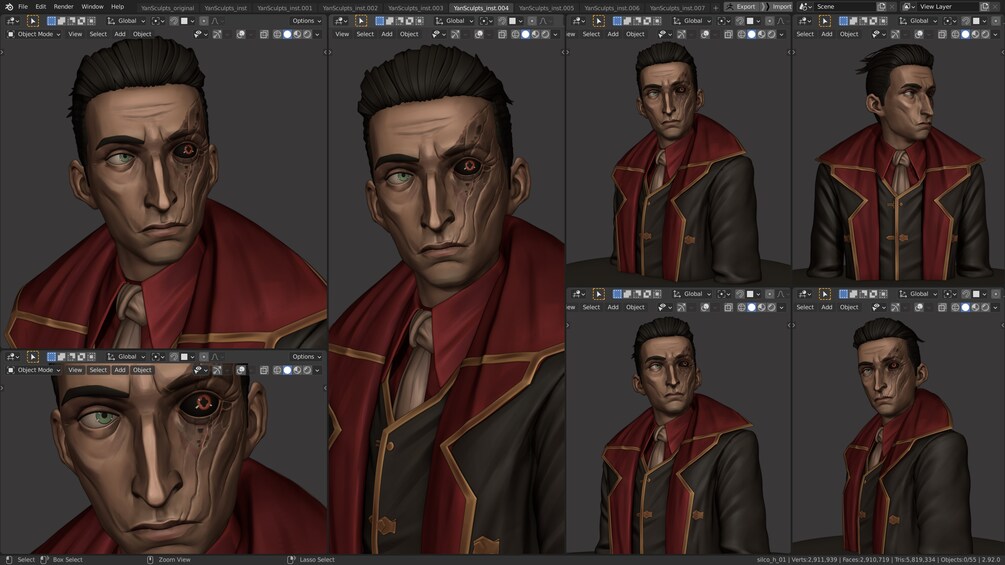The height and width of the screenshot is (565, 1005).
Task: Toggle overlays in eye close-up viewport
Action: coord(240,370)
